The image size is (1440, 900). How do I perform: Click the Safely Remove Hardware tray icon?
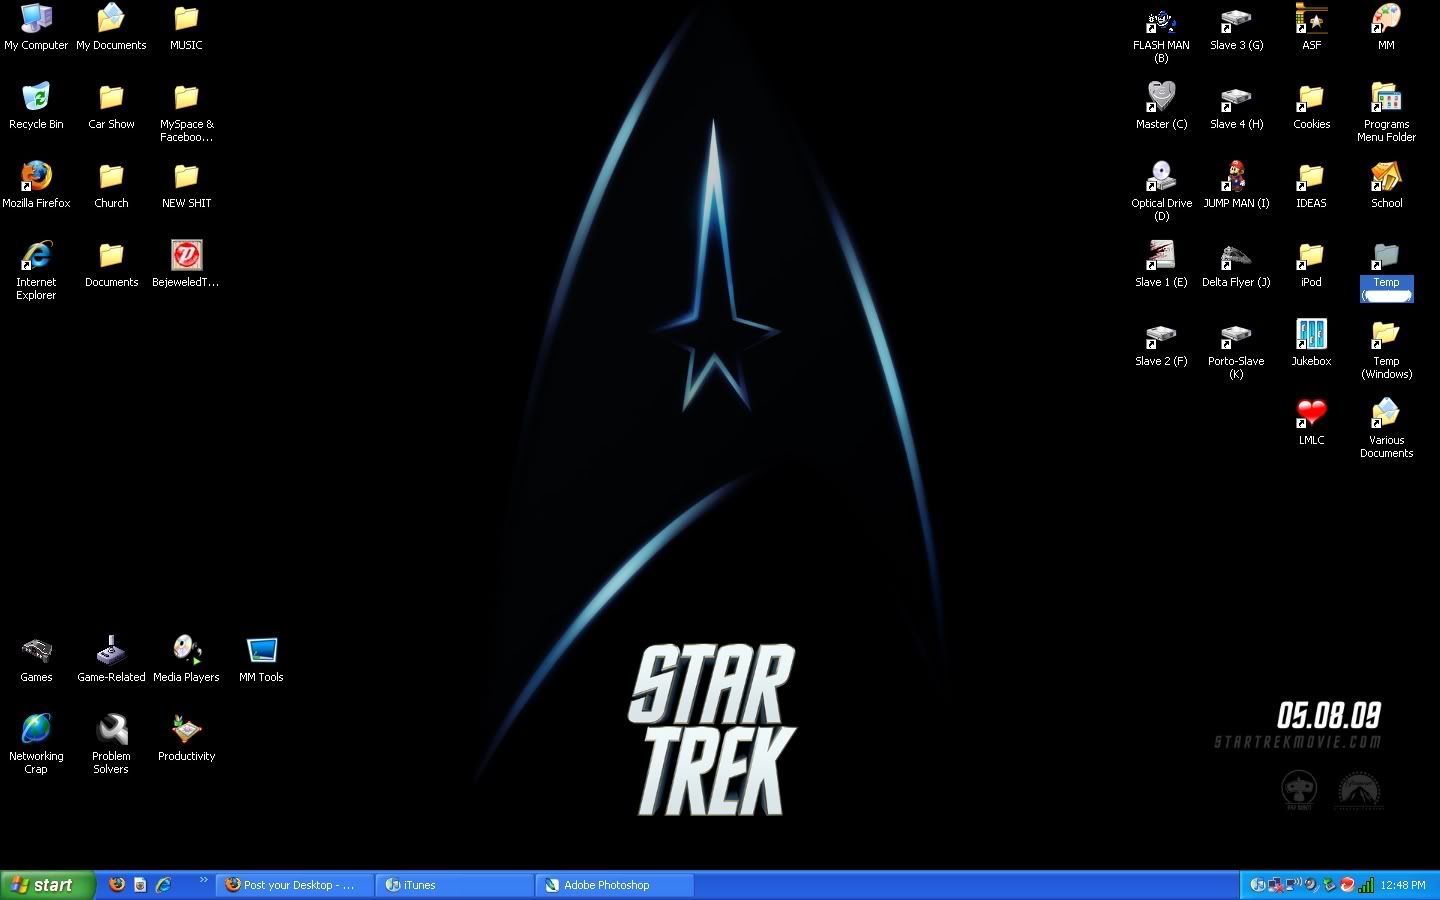(1329, 885)
